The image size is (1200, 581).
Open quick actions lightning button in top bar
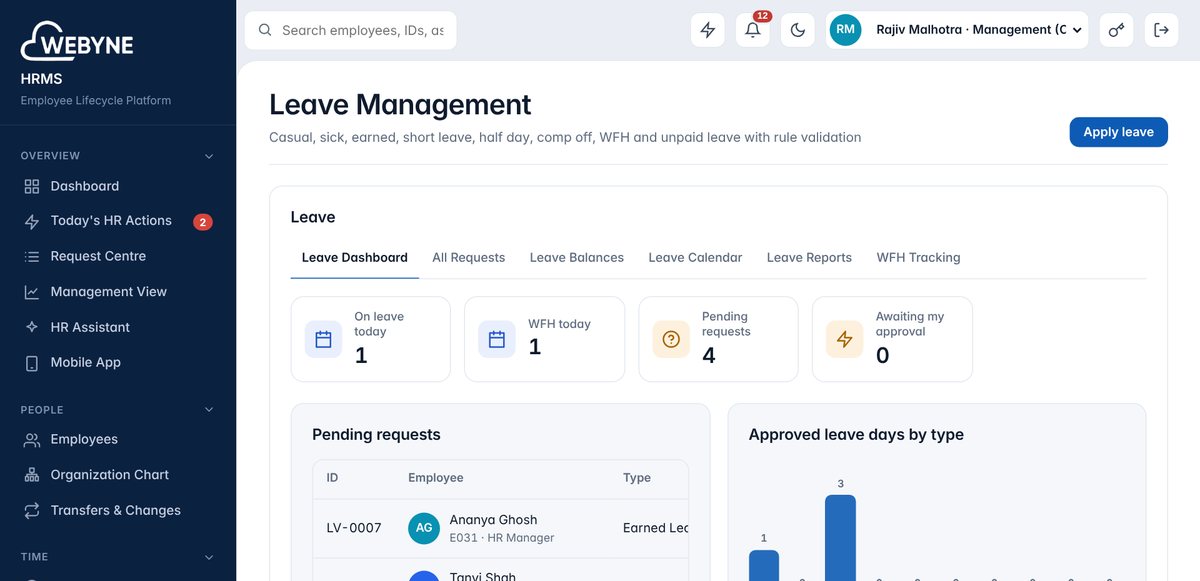point(708,30)
